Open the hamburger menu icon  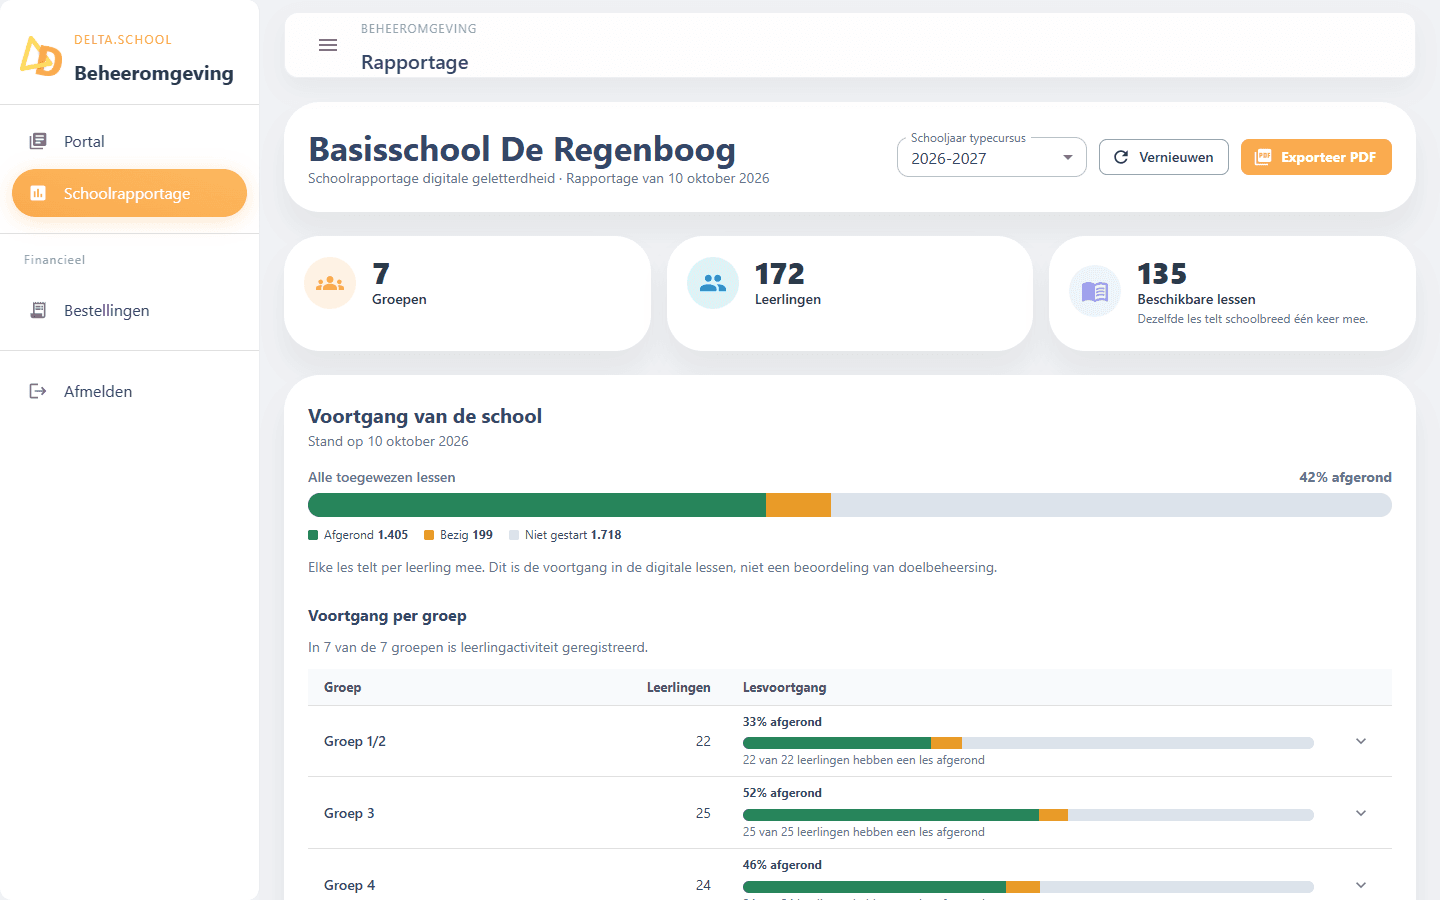(x=328, y=45)
